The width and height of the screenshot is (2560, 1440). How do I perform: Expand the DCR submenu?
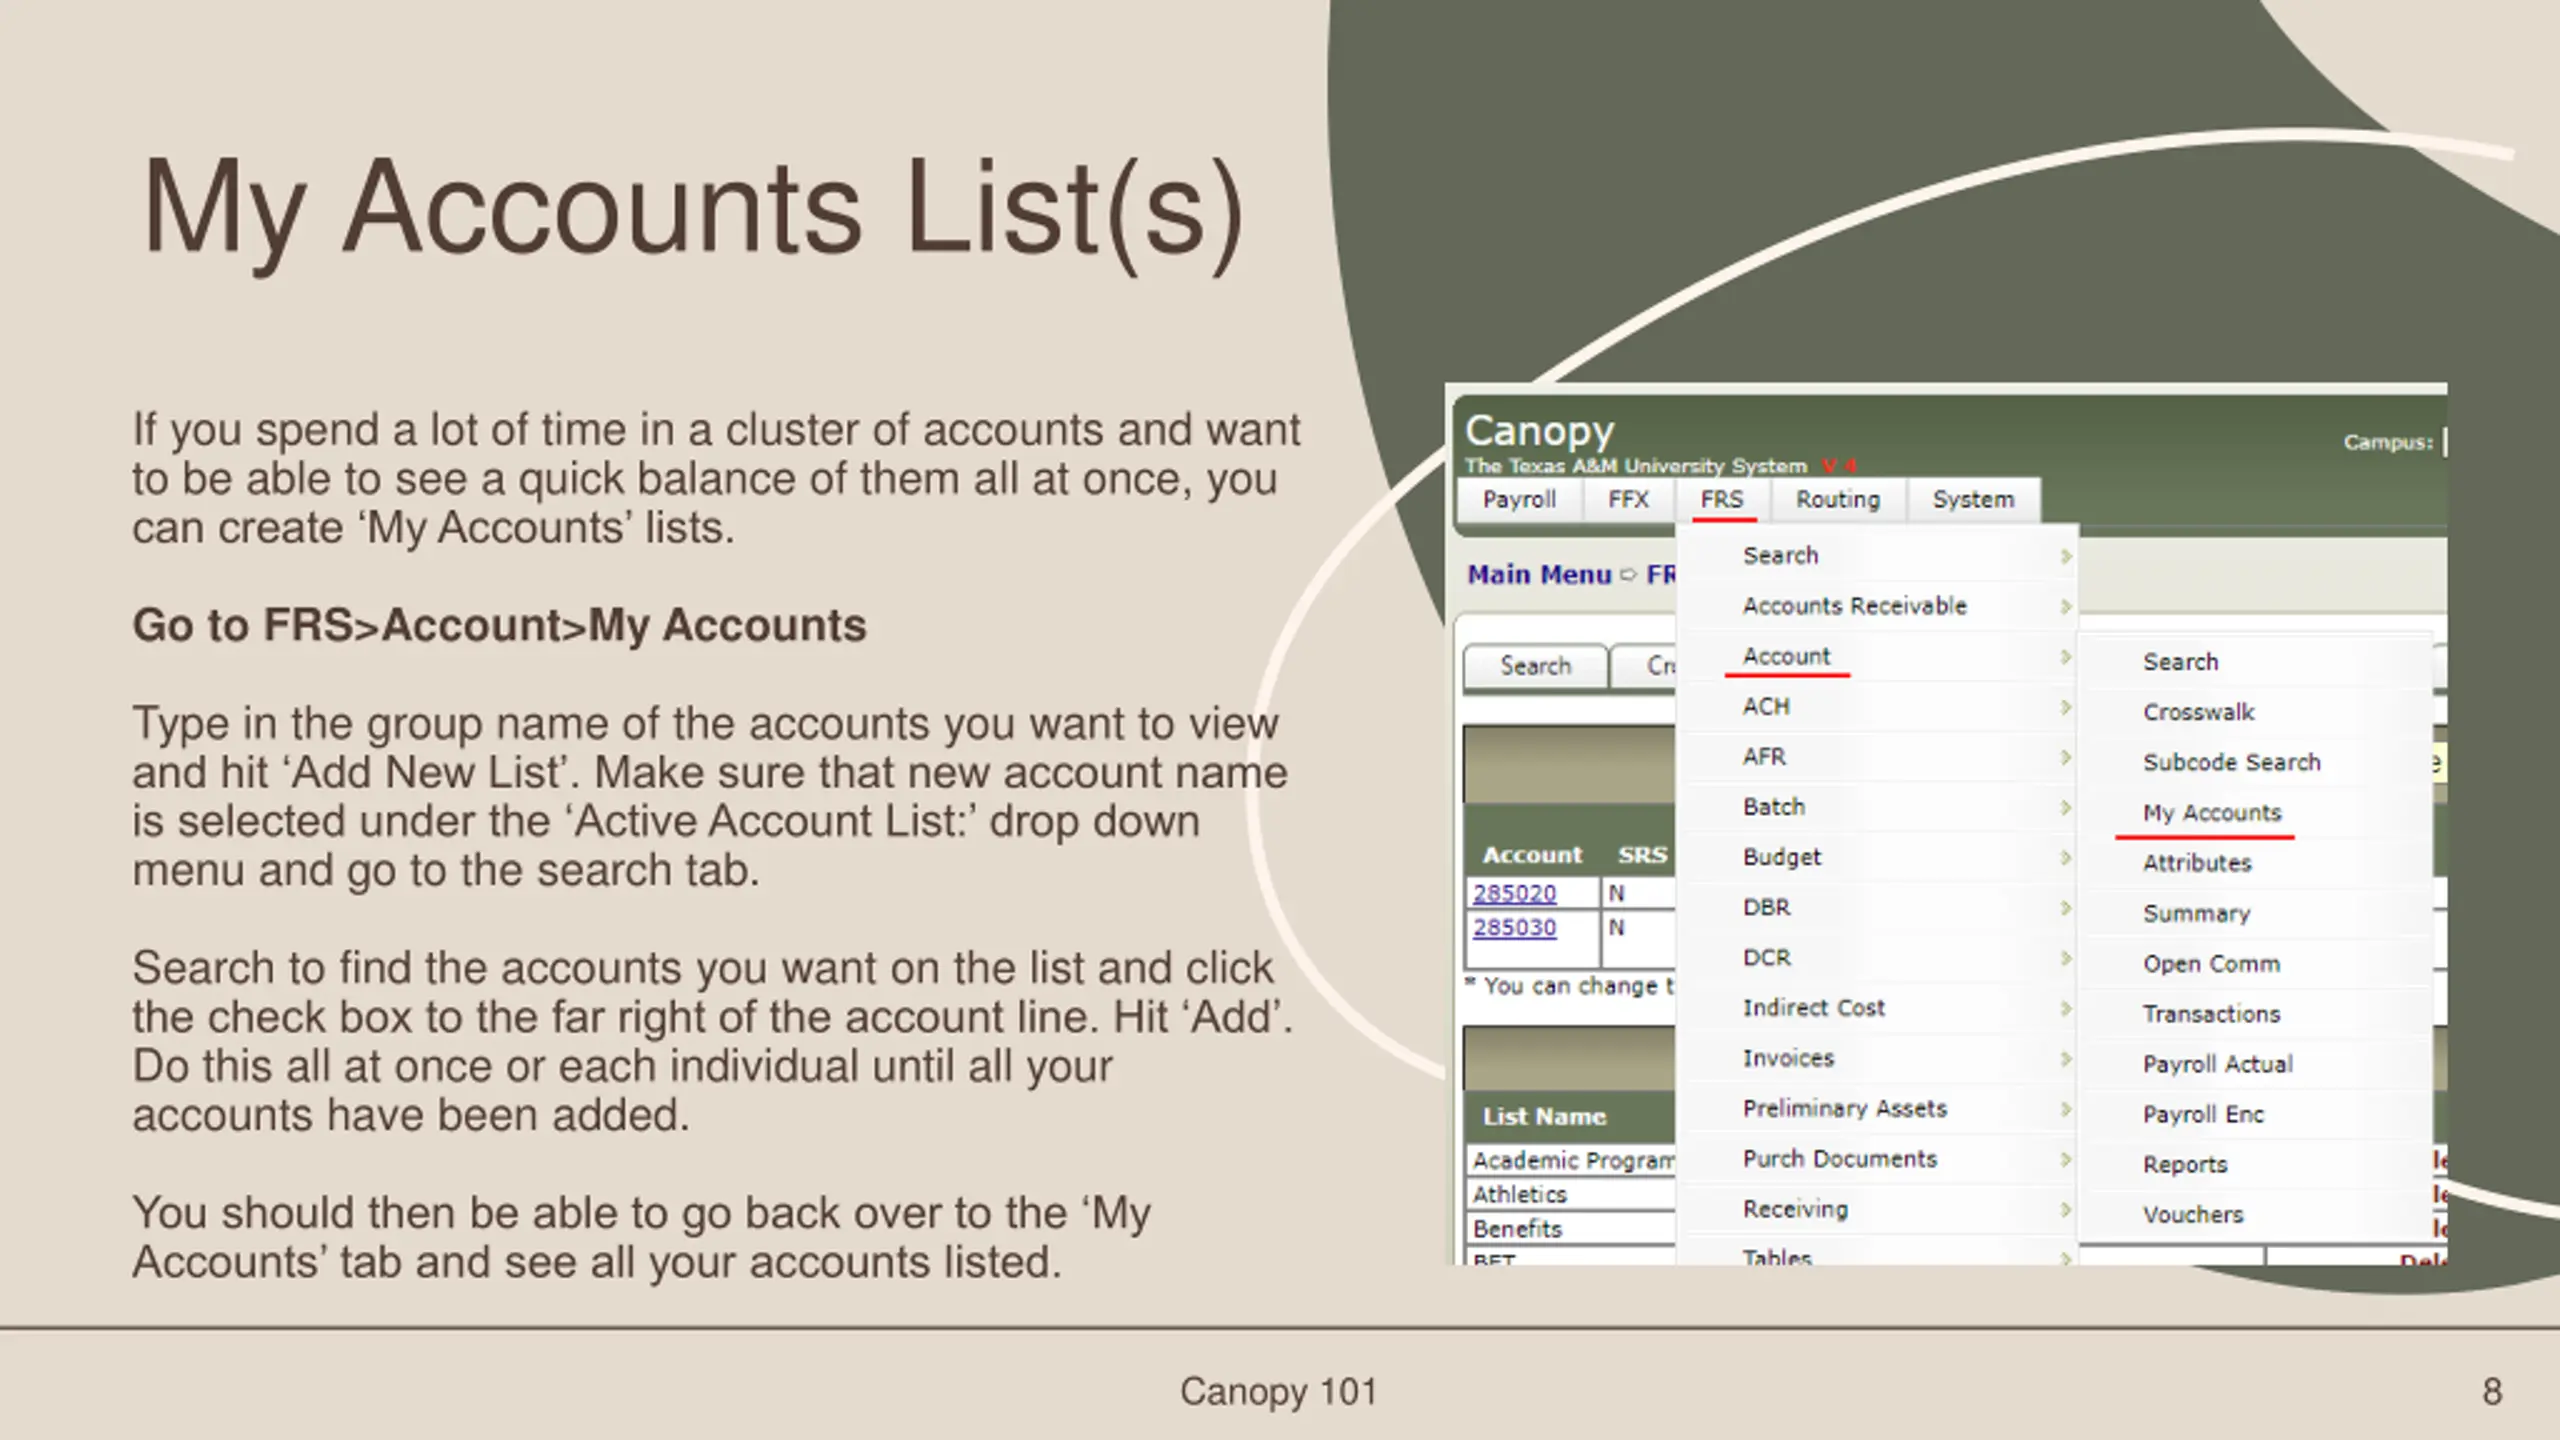pyautogui.click(x=1878, y=958)
